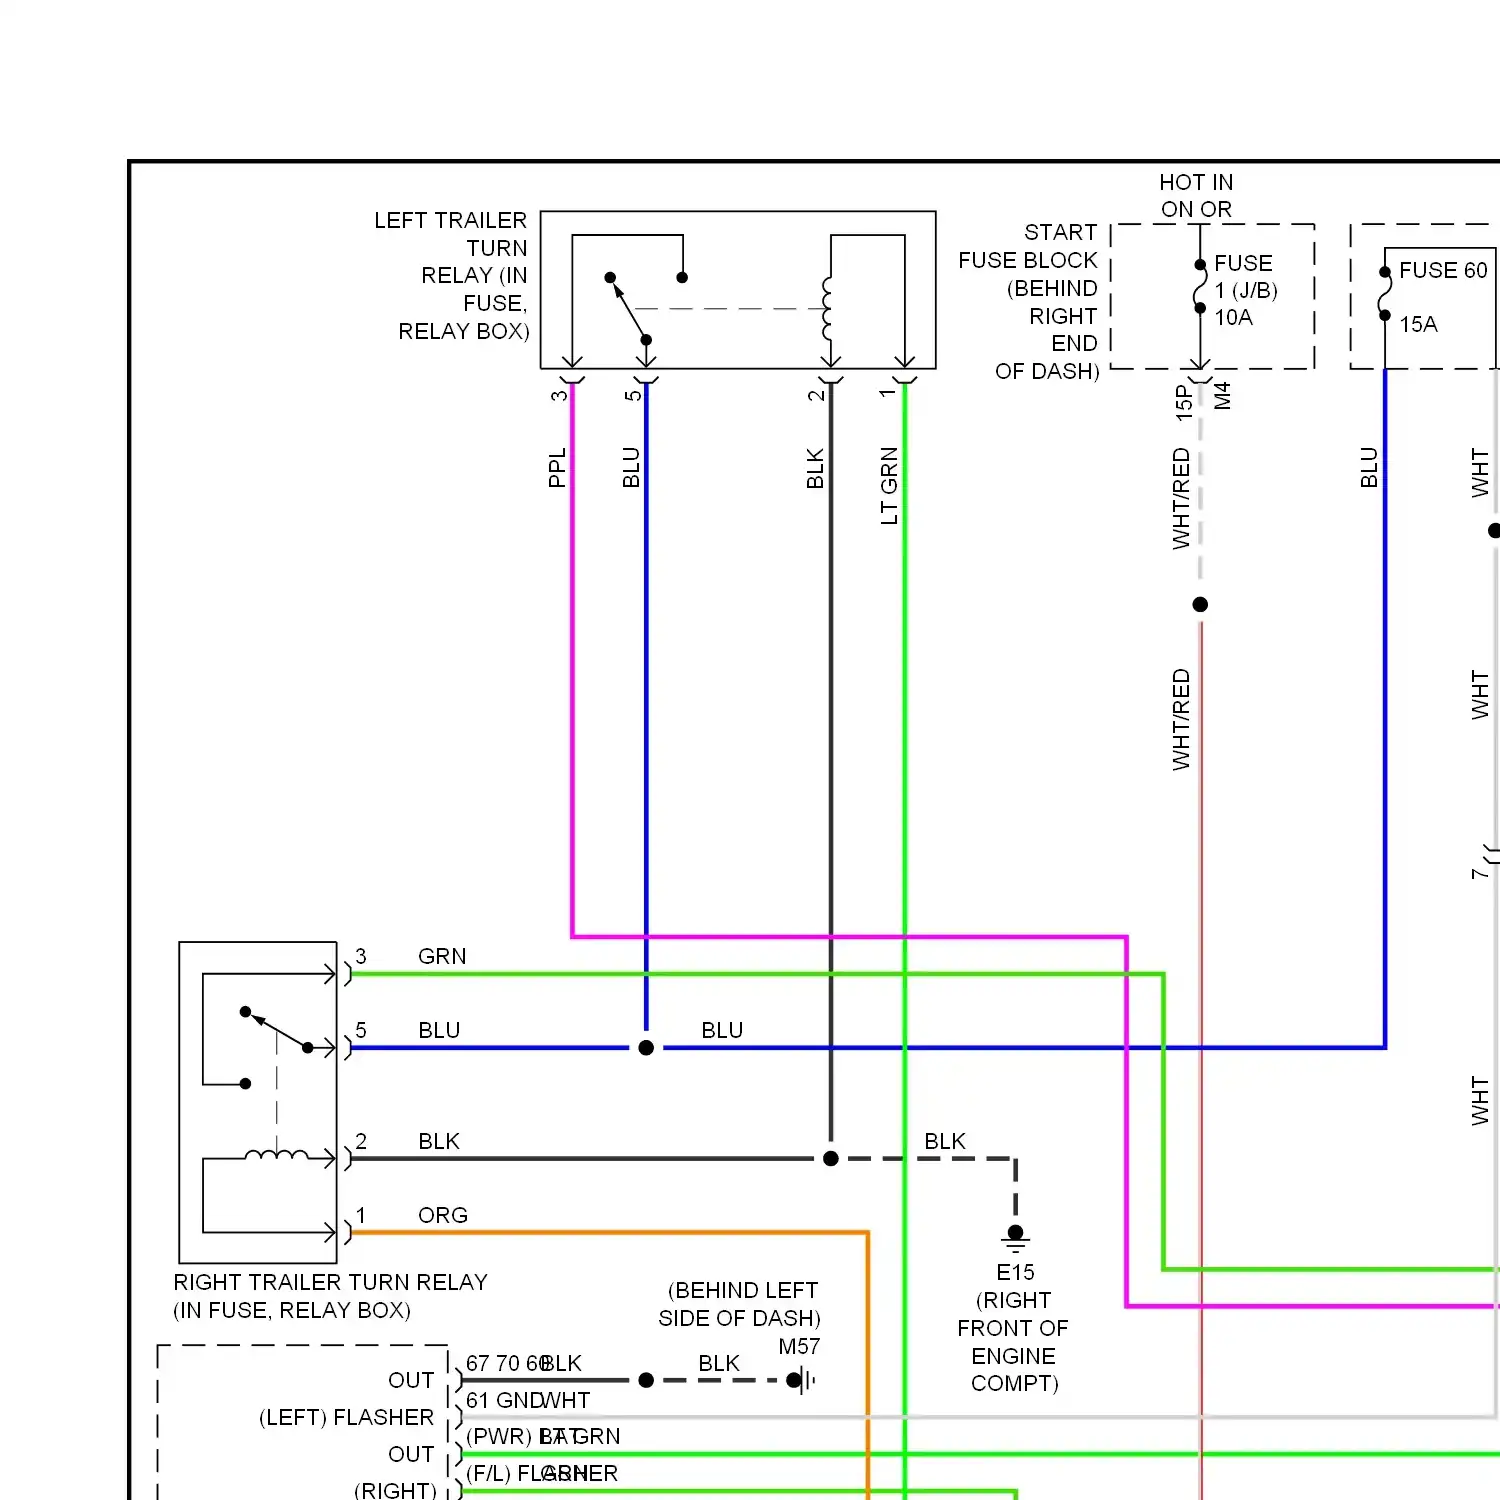Select the 15A fuse rating text
Image resolution: width=1500 pixels, height=1500 pixels.
click(1418, 324)
